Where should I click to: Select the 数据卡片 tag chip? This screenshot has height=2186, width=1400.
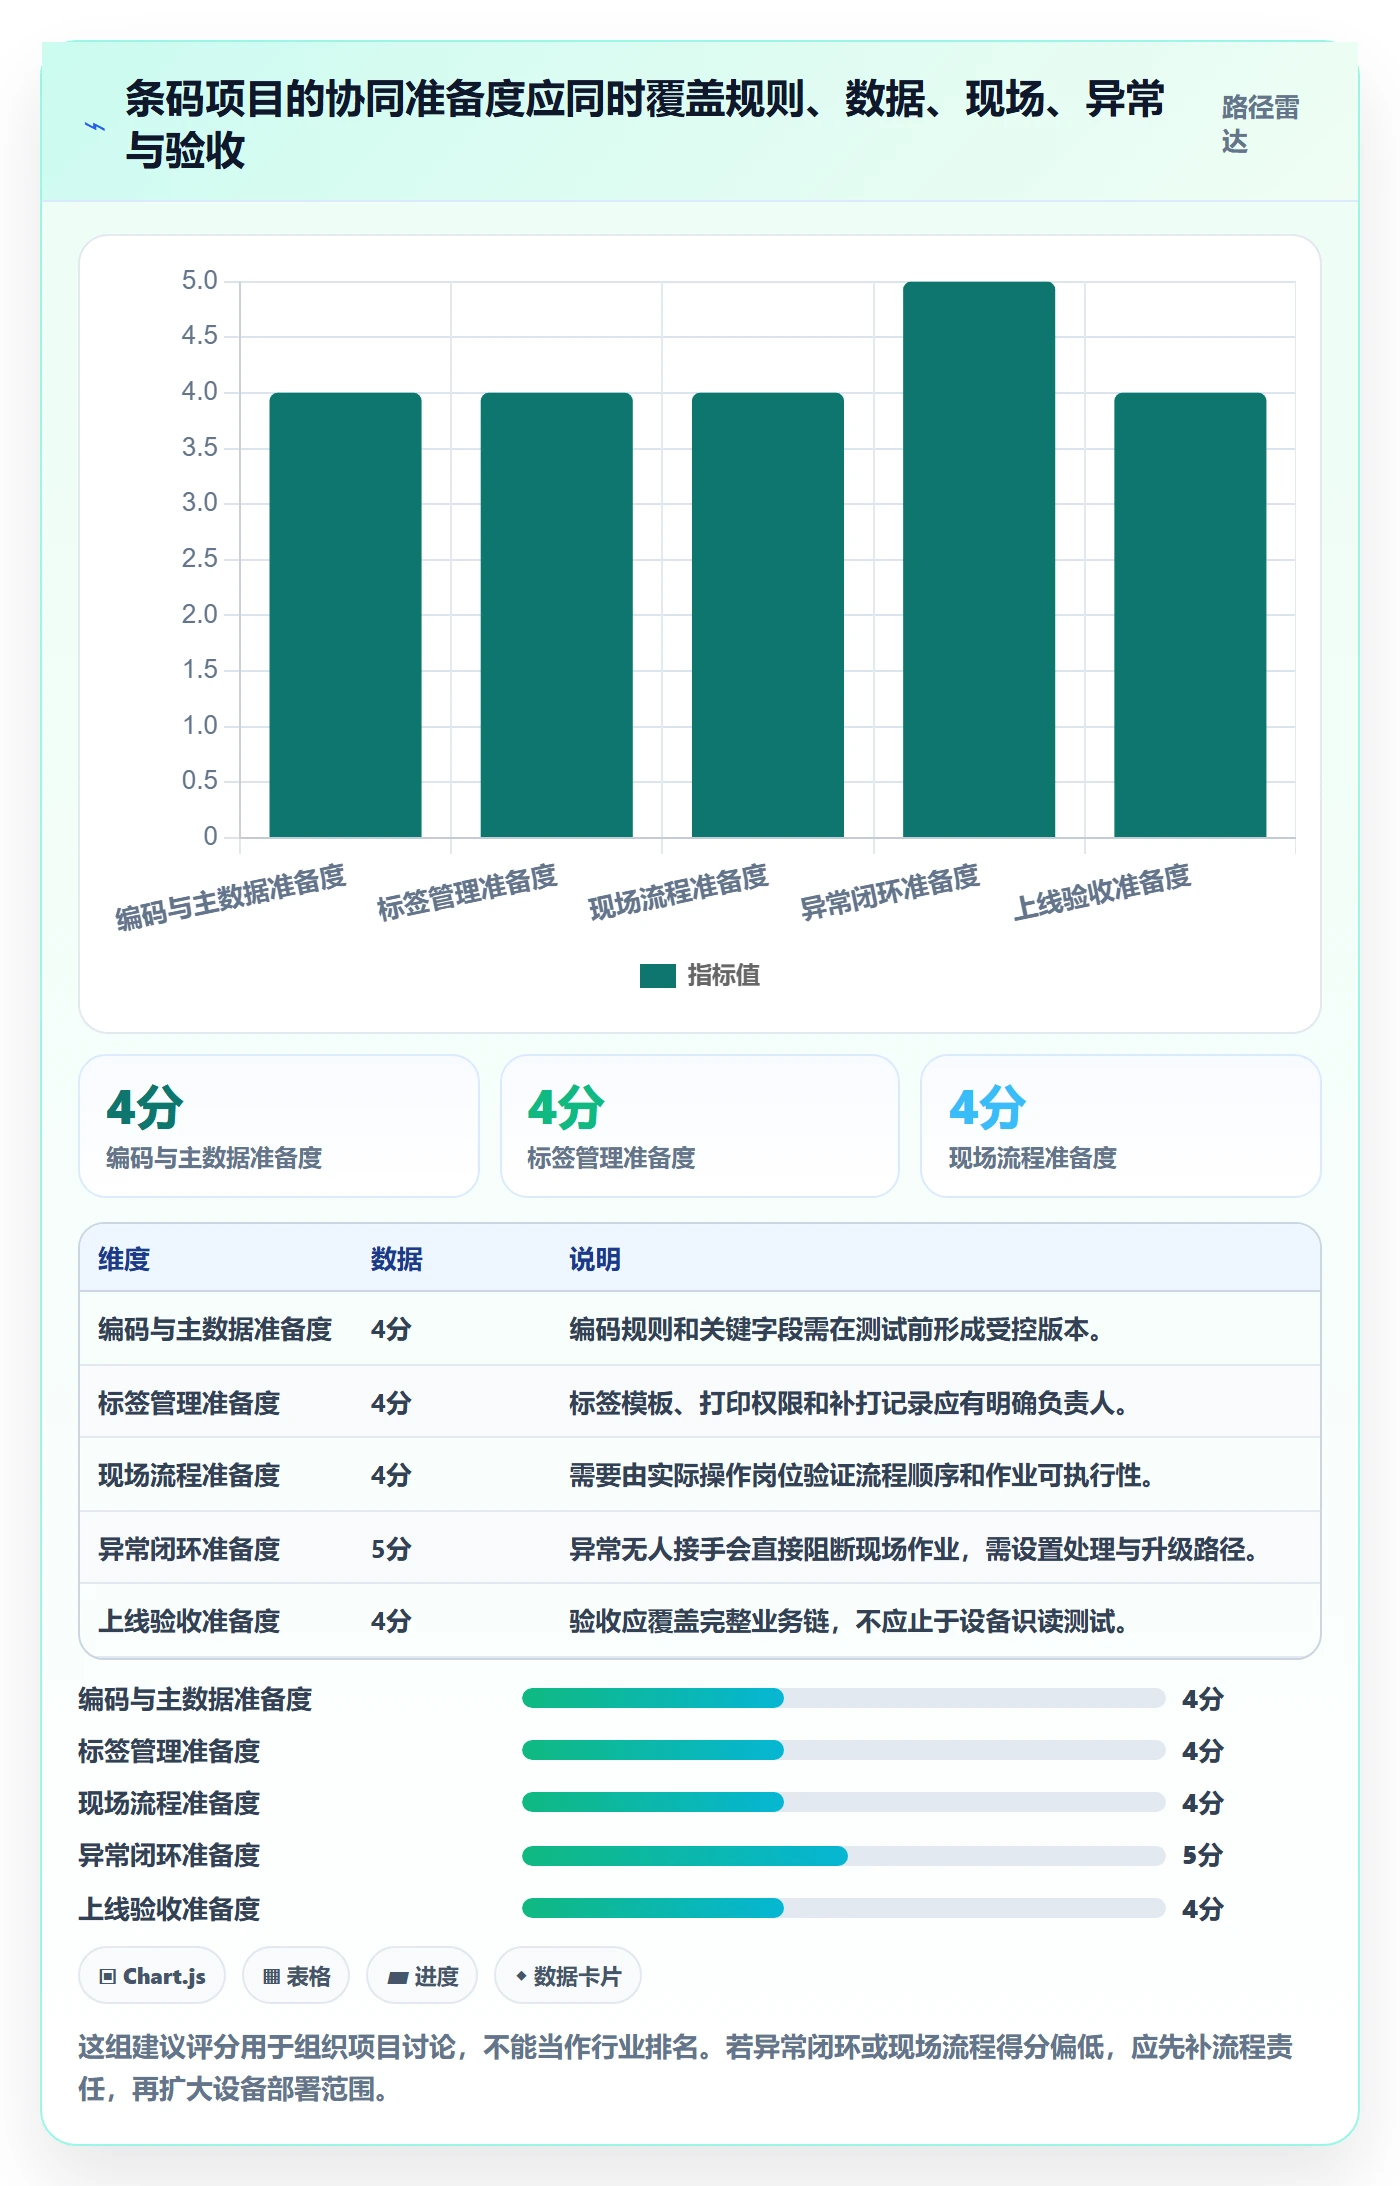[568, 1976]
